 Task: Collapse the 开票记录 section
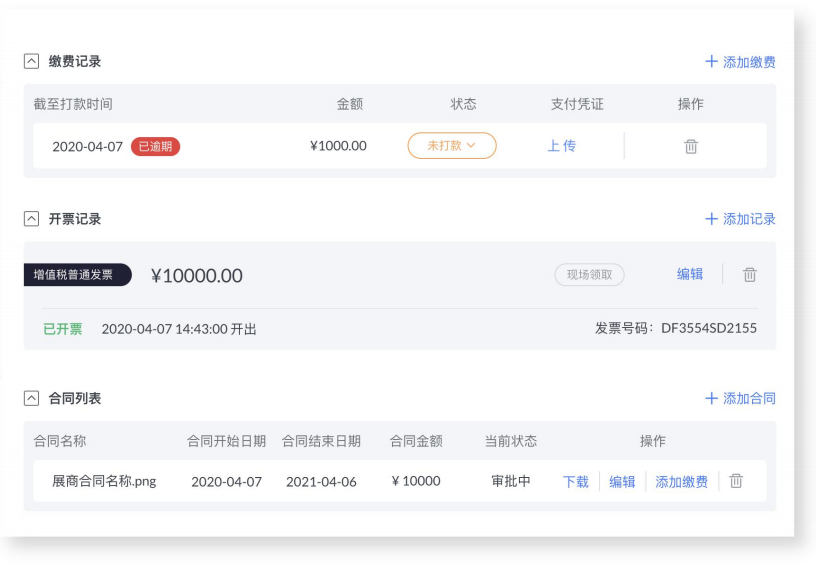[x=31, y=219]
